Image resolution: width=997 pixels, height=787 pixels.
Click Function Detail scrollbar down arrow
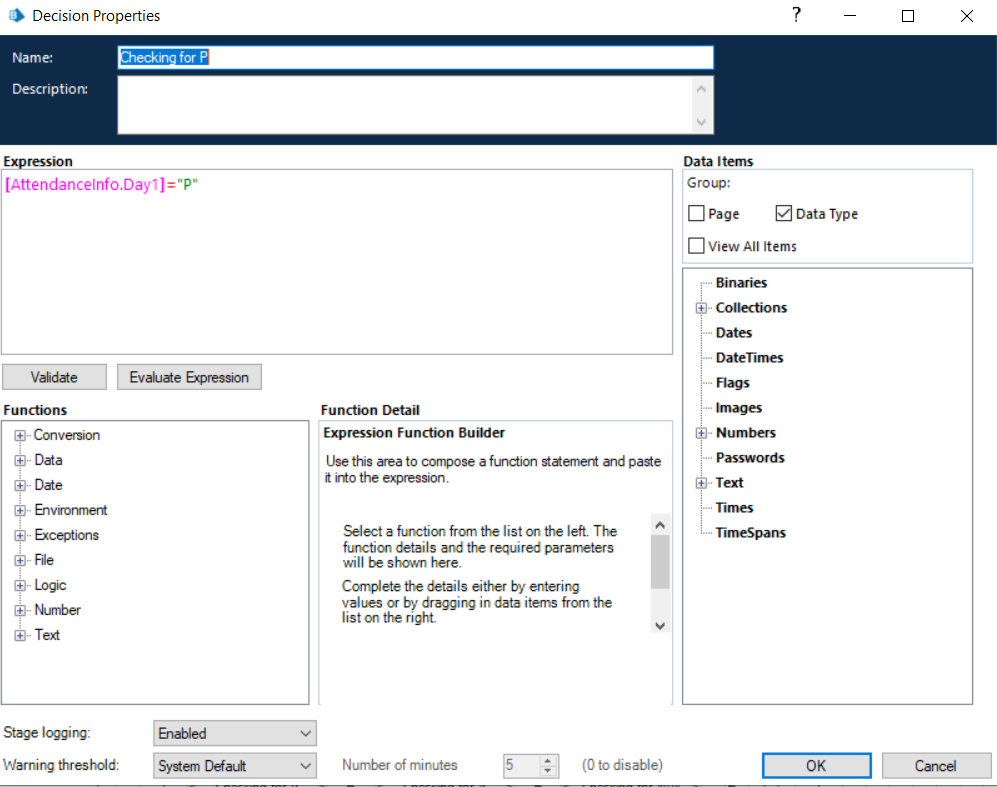click(x=660, y=626)
